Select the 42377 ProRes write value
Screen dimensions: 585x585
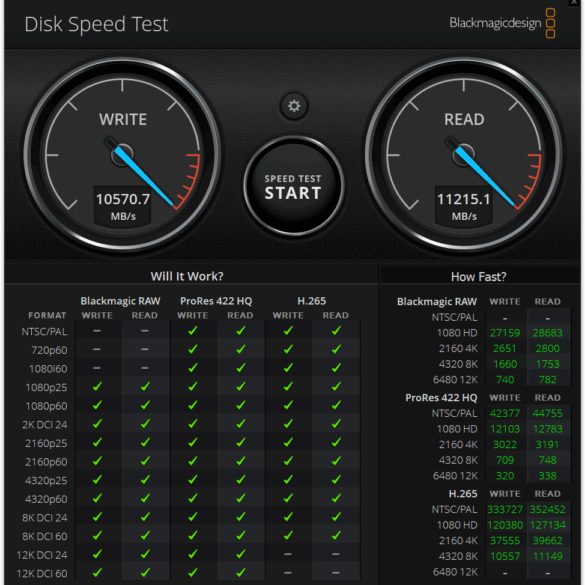505,413
